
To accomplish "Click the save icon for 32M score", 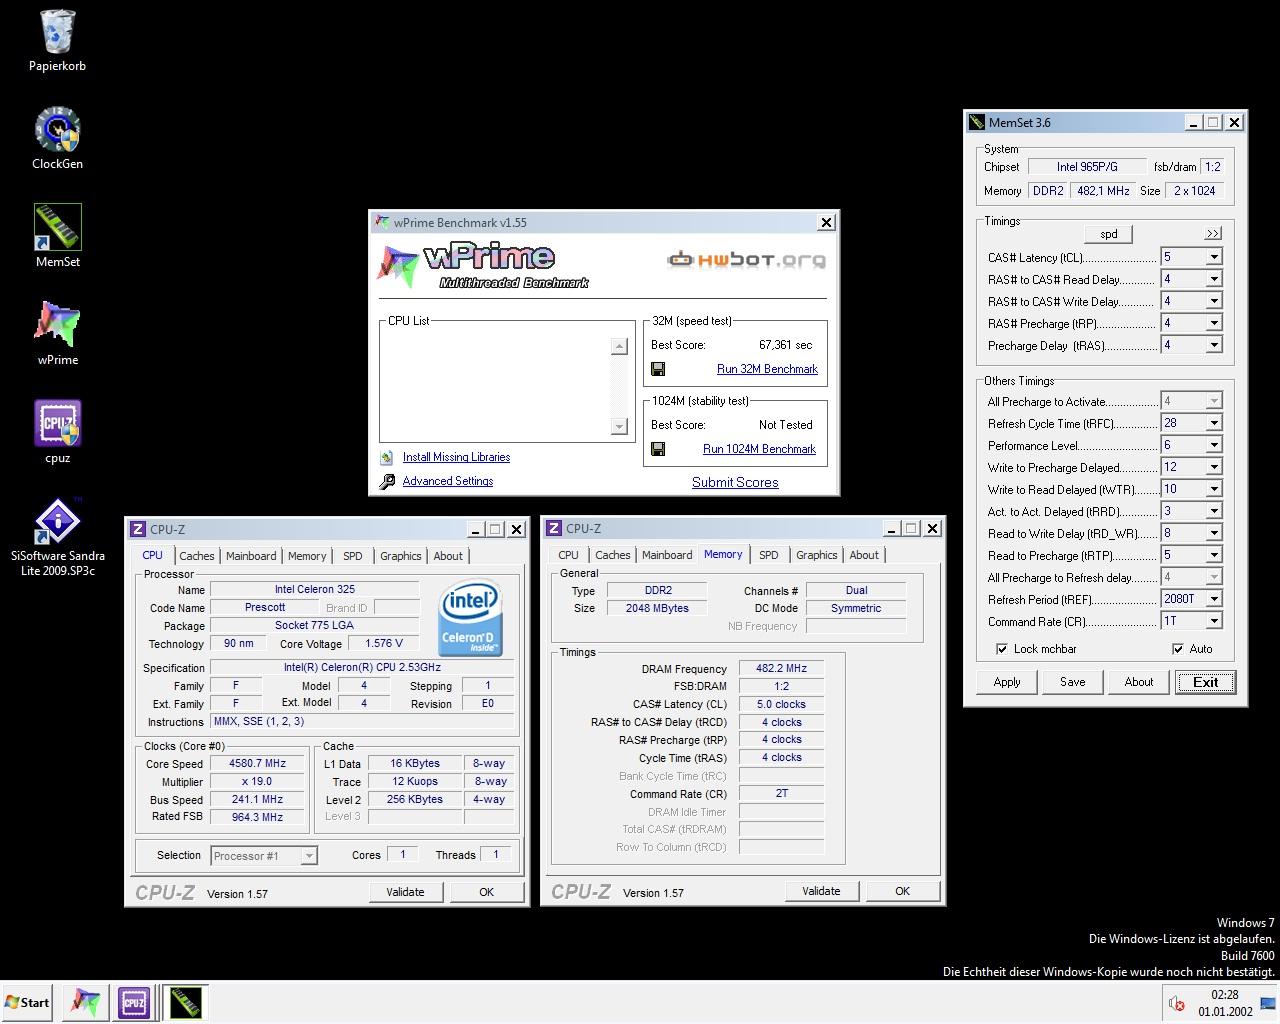I will point(658,369).
